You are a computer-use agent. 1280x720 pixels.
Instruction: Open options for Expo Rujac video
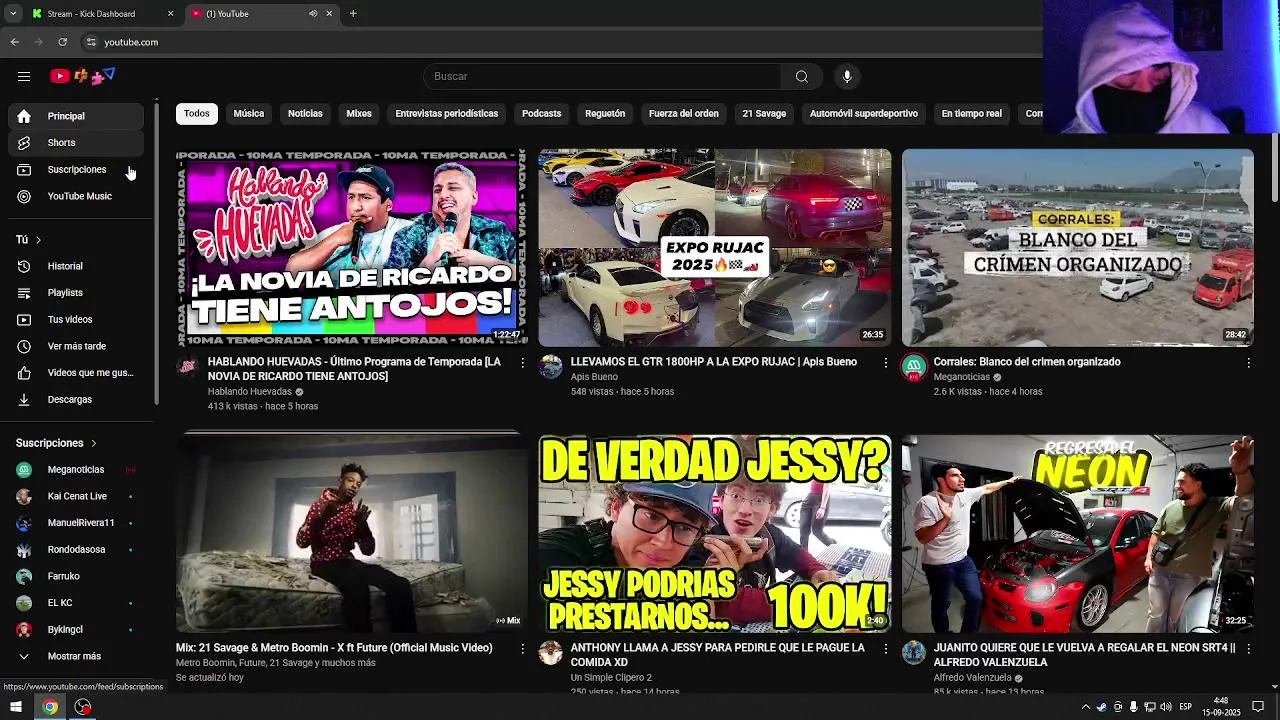885,363
